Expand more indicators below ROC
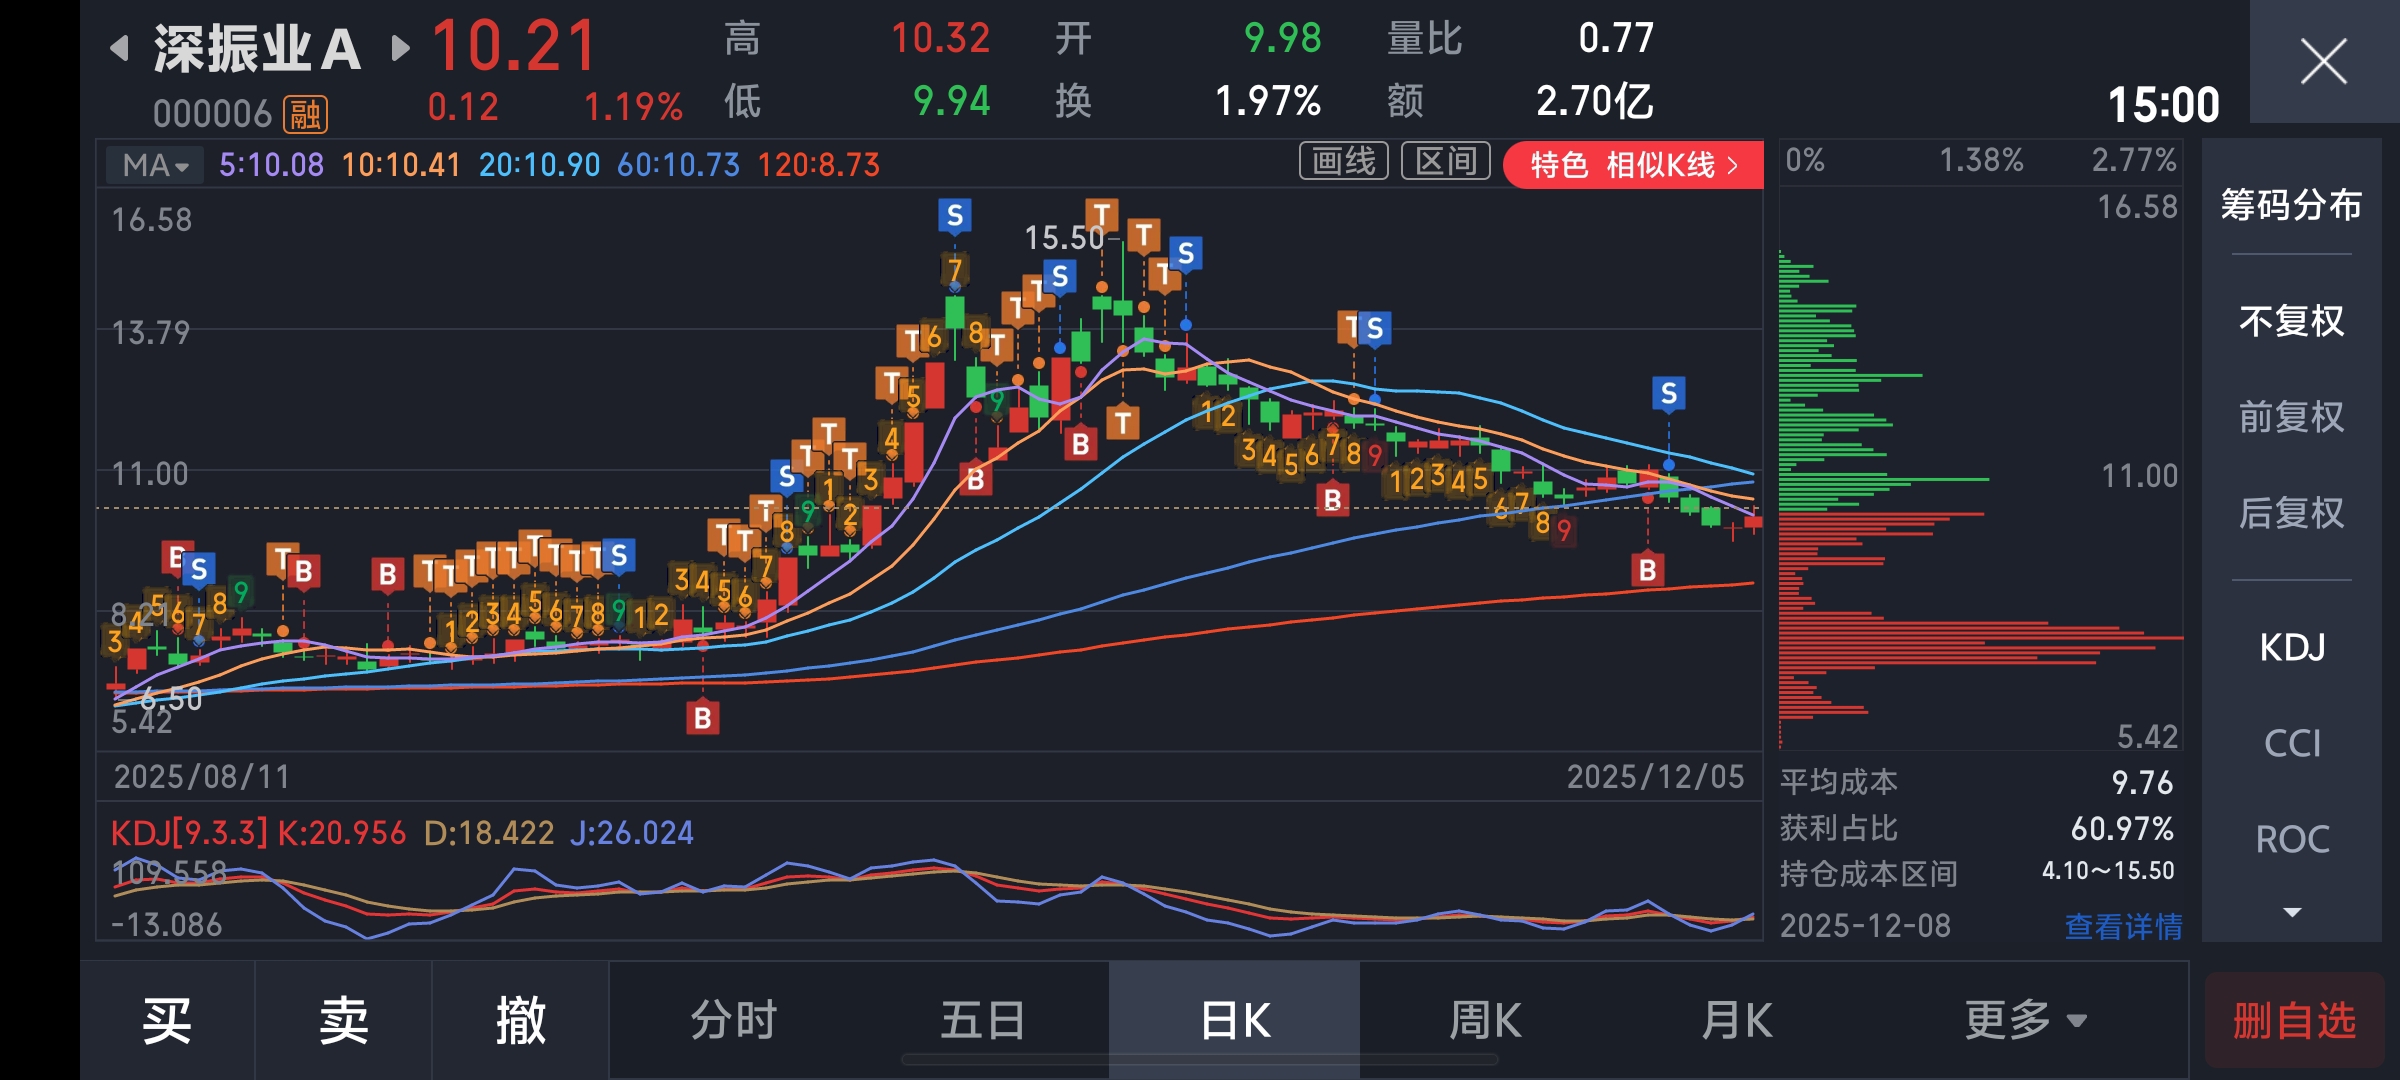 2292,912
